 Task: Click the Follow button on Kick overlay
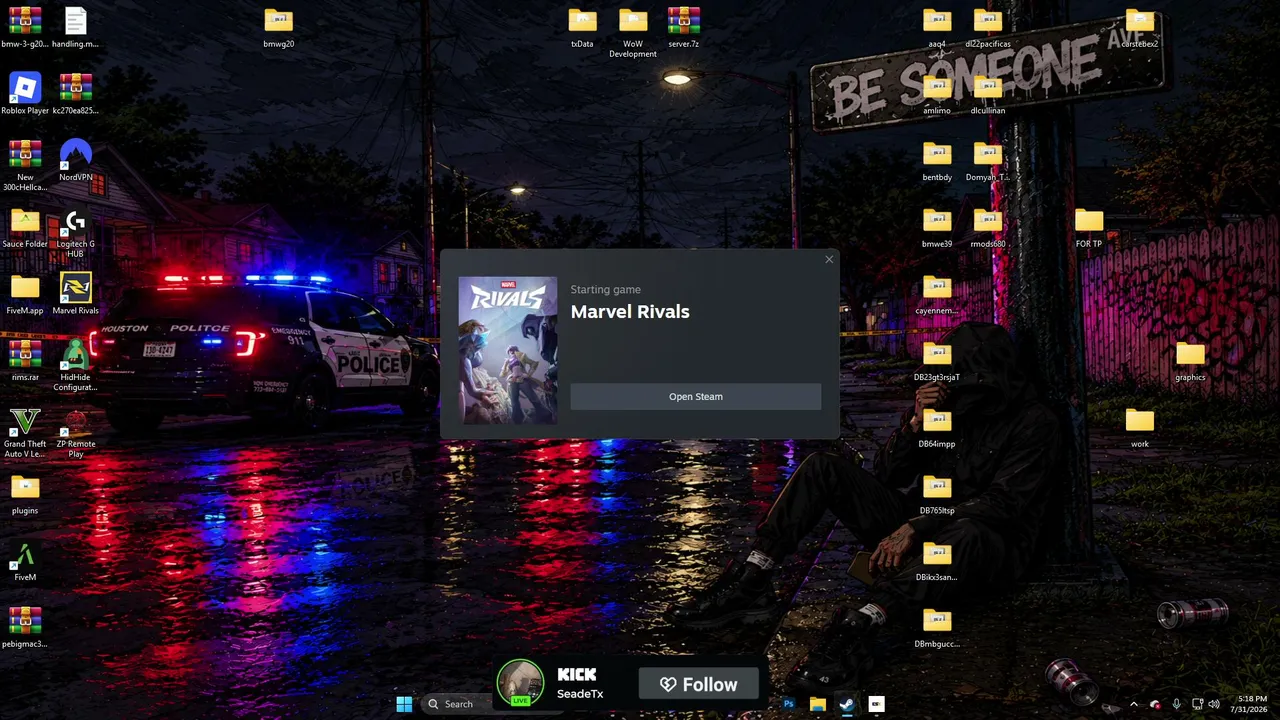698,685
